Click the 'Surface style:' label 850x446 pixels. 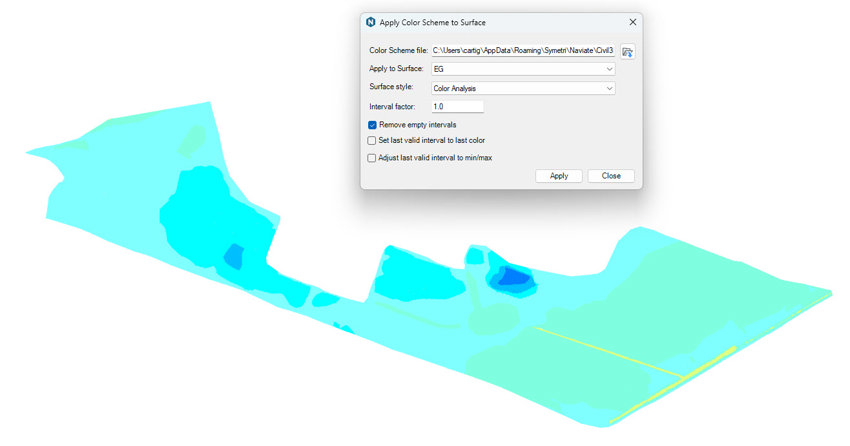tap(391, 87)
